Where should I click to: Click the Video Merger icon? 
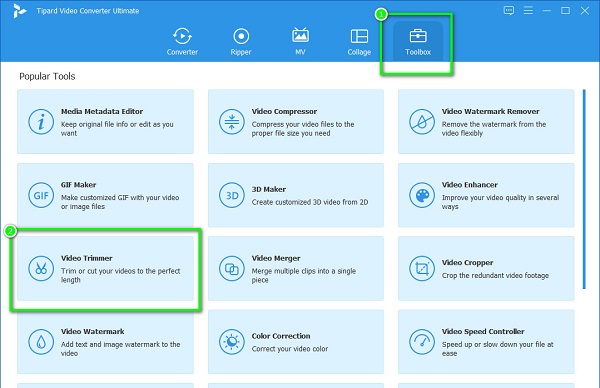tap(232, 269)
